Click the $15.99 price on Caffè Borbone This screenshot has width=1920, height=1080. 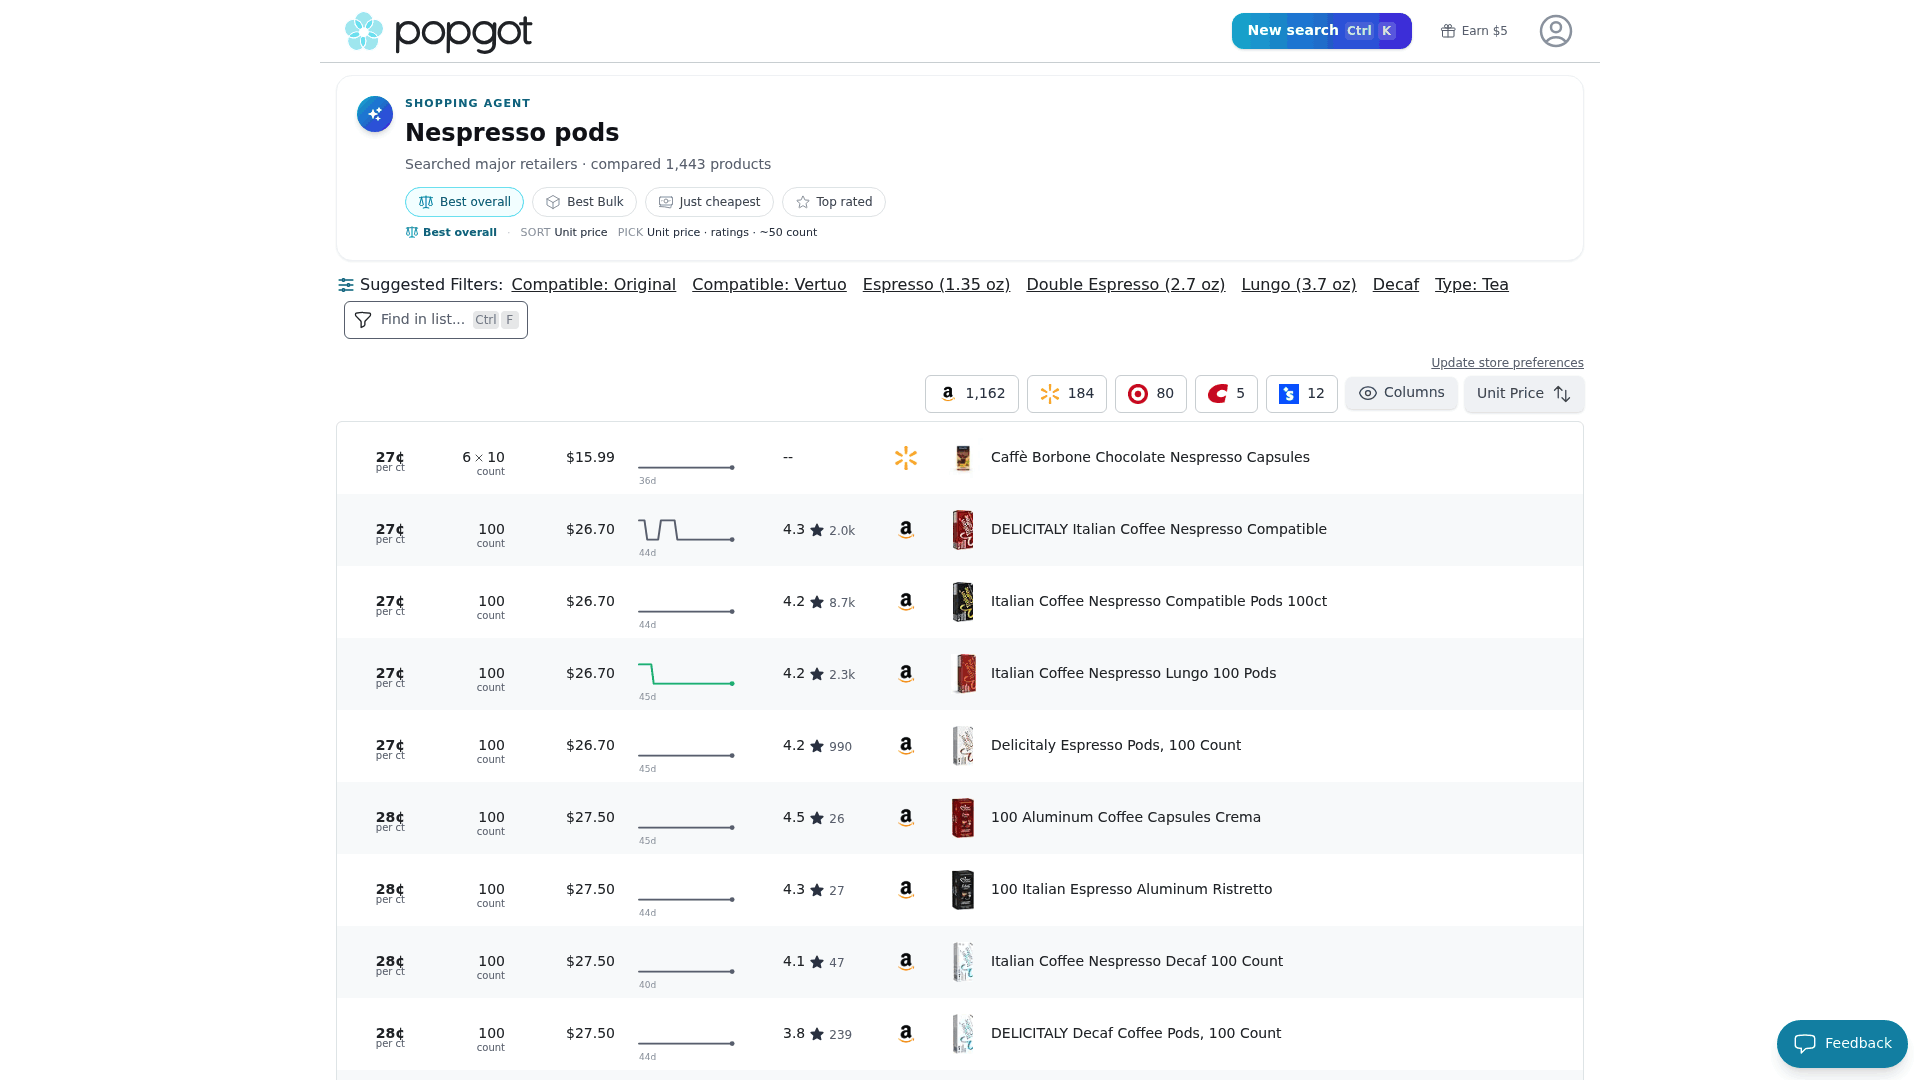click(590, 457)
